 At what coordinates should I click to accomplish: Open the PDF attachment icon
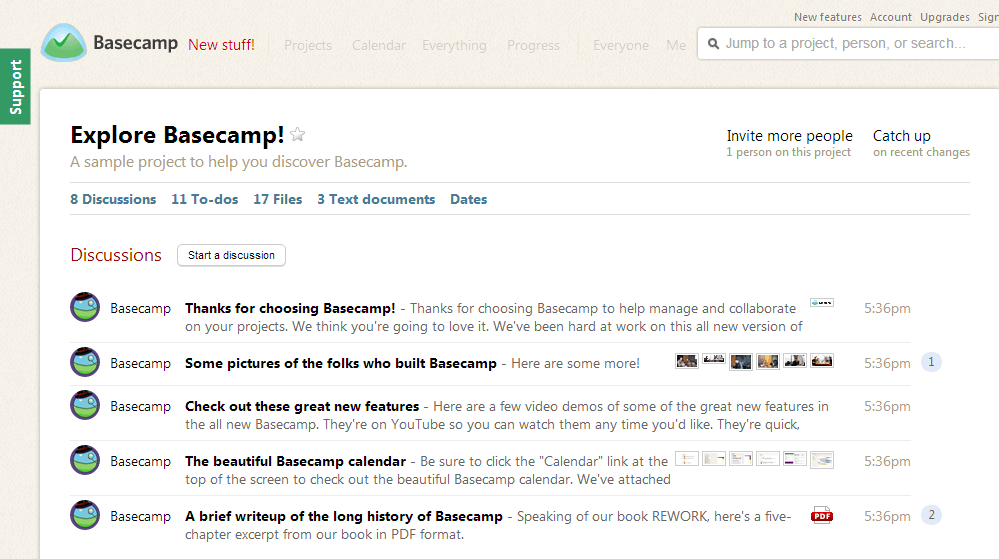point(822,516)
